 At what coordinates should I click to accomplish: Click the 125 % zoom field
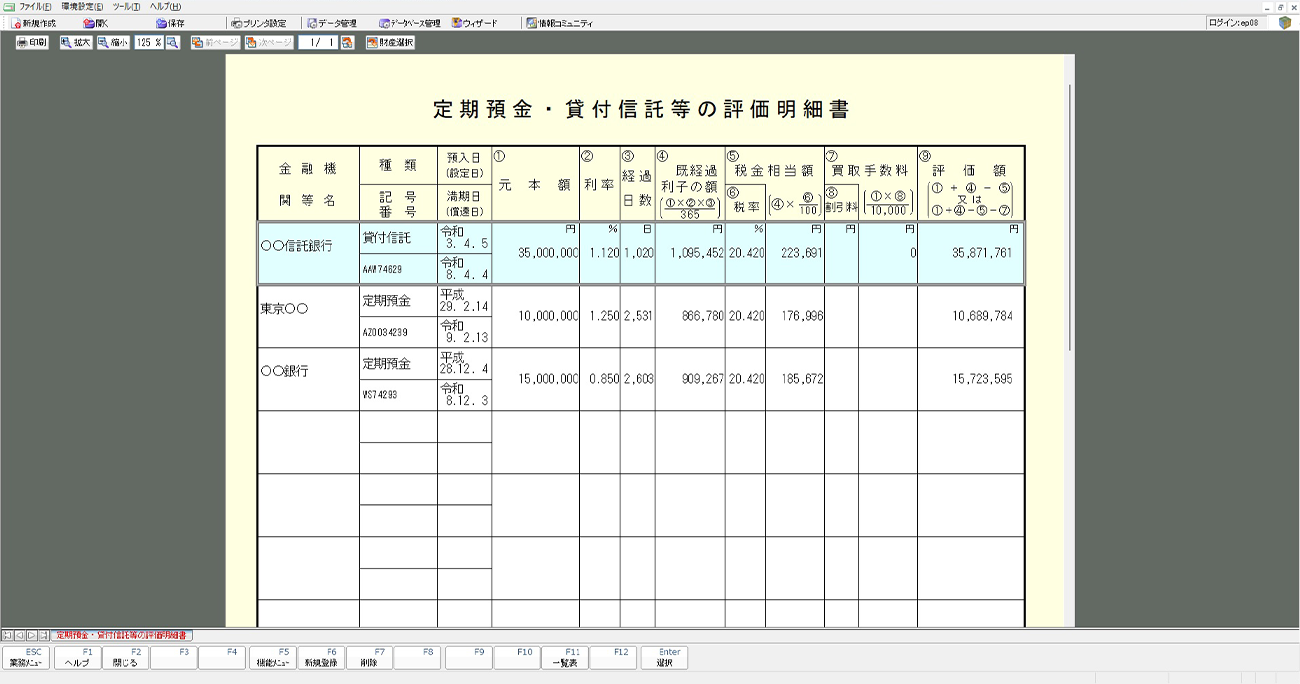pos(148,43)
